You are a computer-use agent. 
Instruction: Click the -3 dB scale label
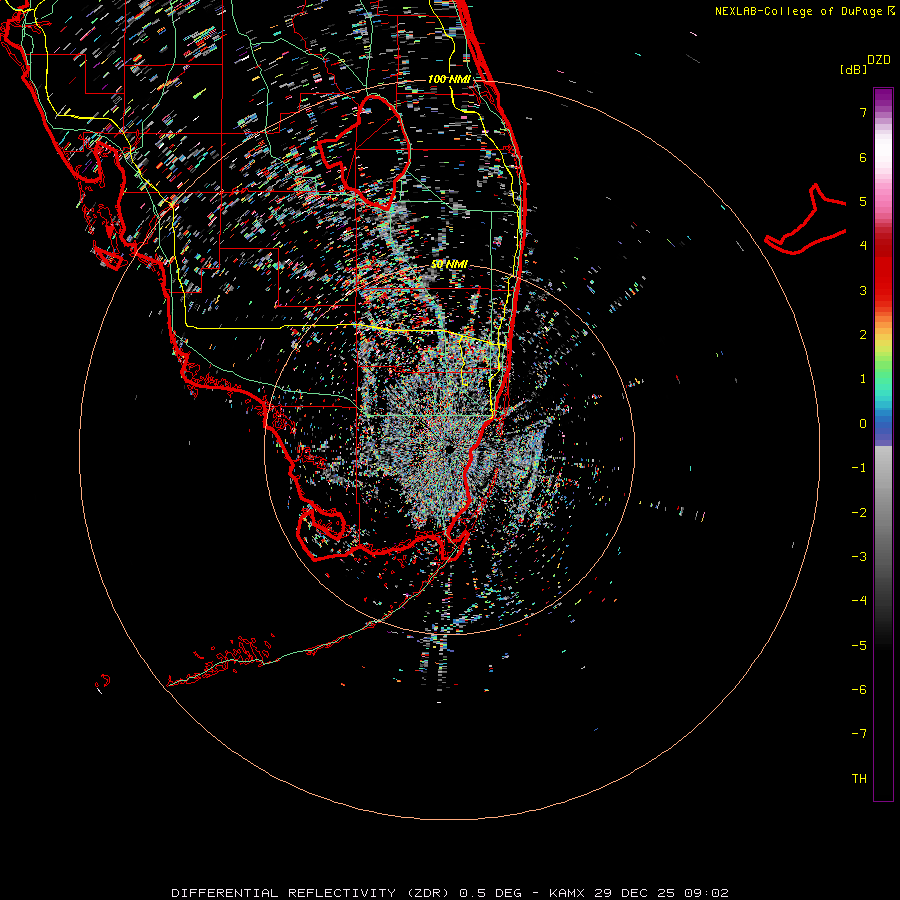(859, 557)
